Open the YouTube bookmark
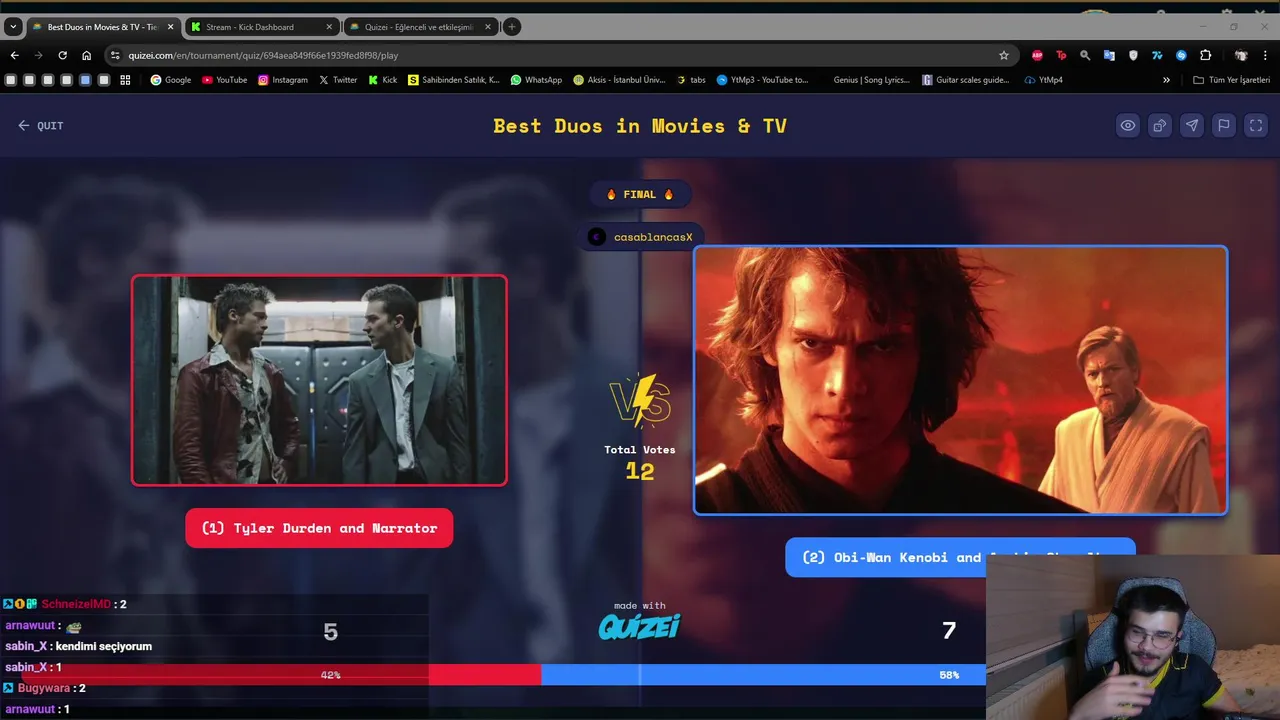The image size is (1280, 720). point(225,80)
